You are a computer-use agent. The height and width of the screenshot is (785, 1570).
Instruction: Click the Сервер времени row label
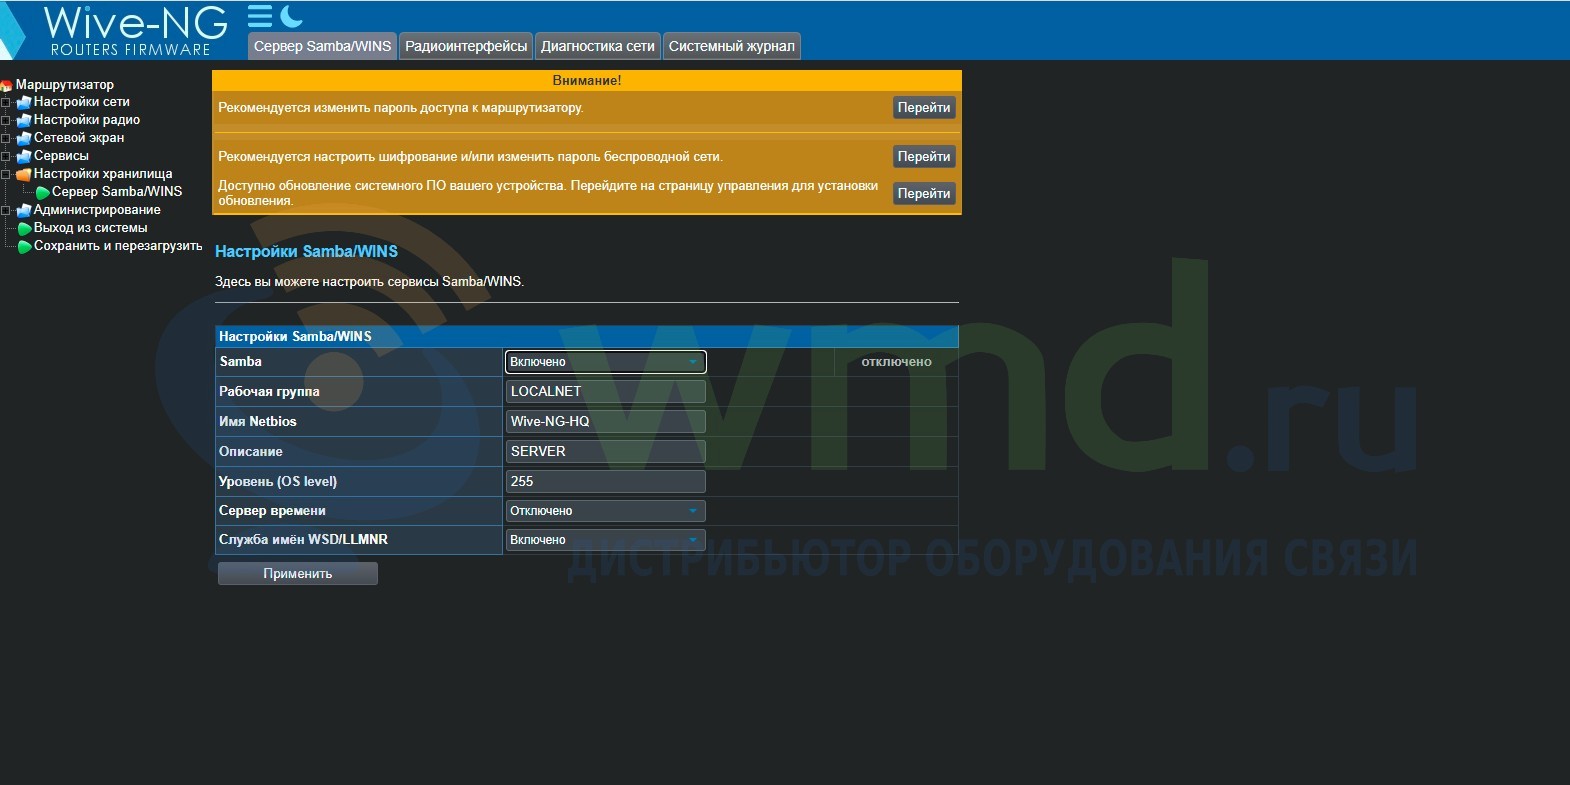tap(272, 511)
